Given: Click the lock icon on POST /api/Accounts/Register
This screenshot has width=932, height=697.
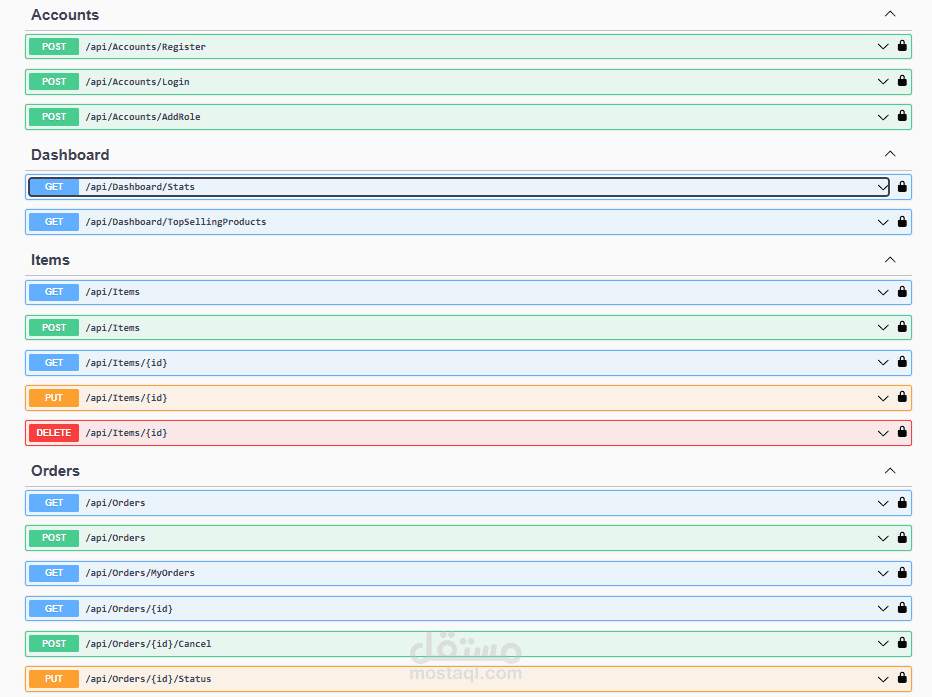Looking at the screenshot, I should (x=901, y=46).
